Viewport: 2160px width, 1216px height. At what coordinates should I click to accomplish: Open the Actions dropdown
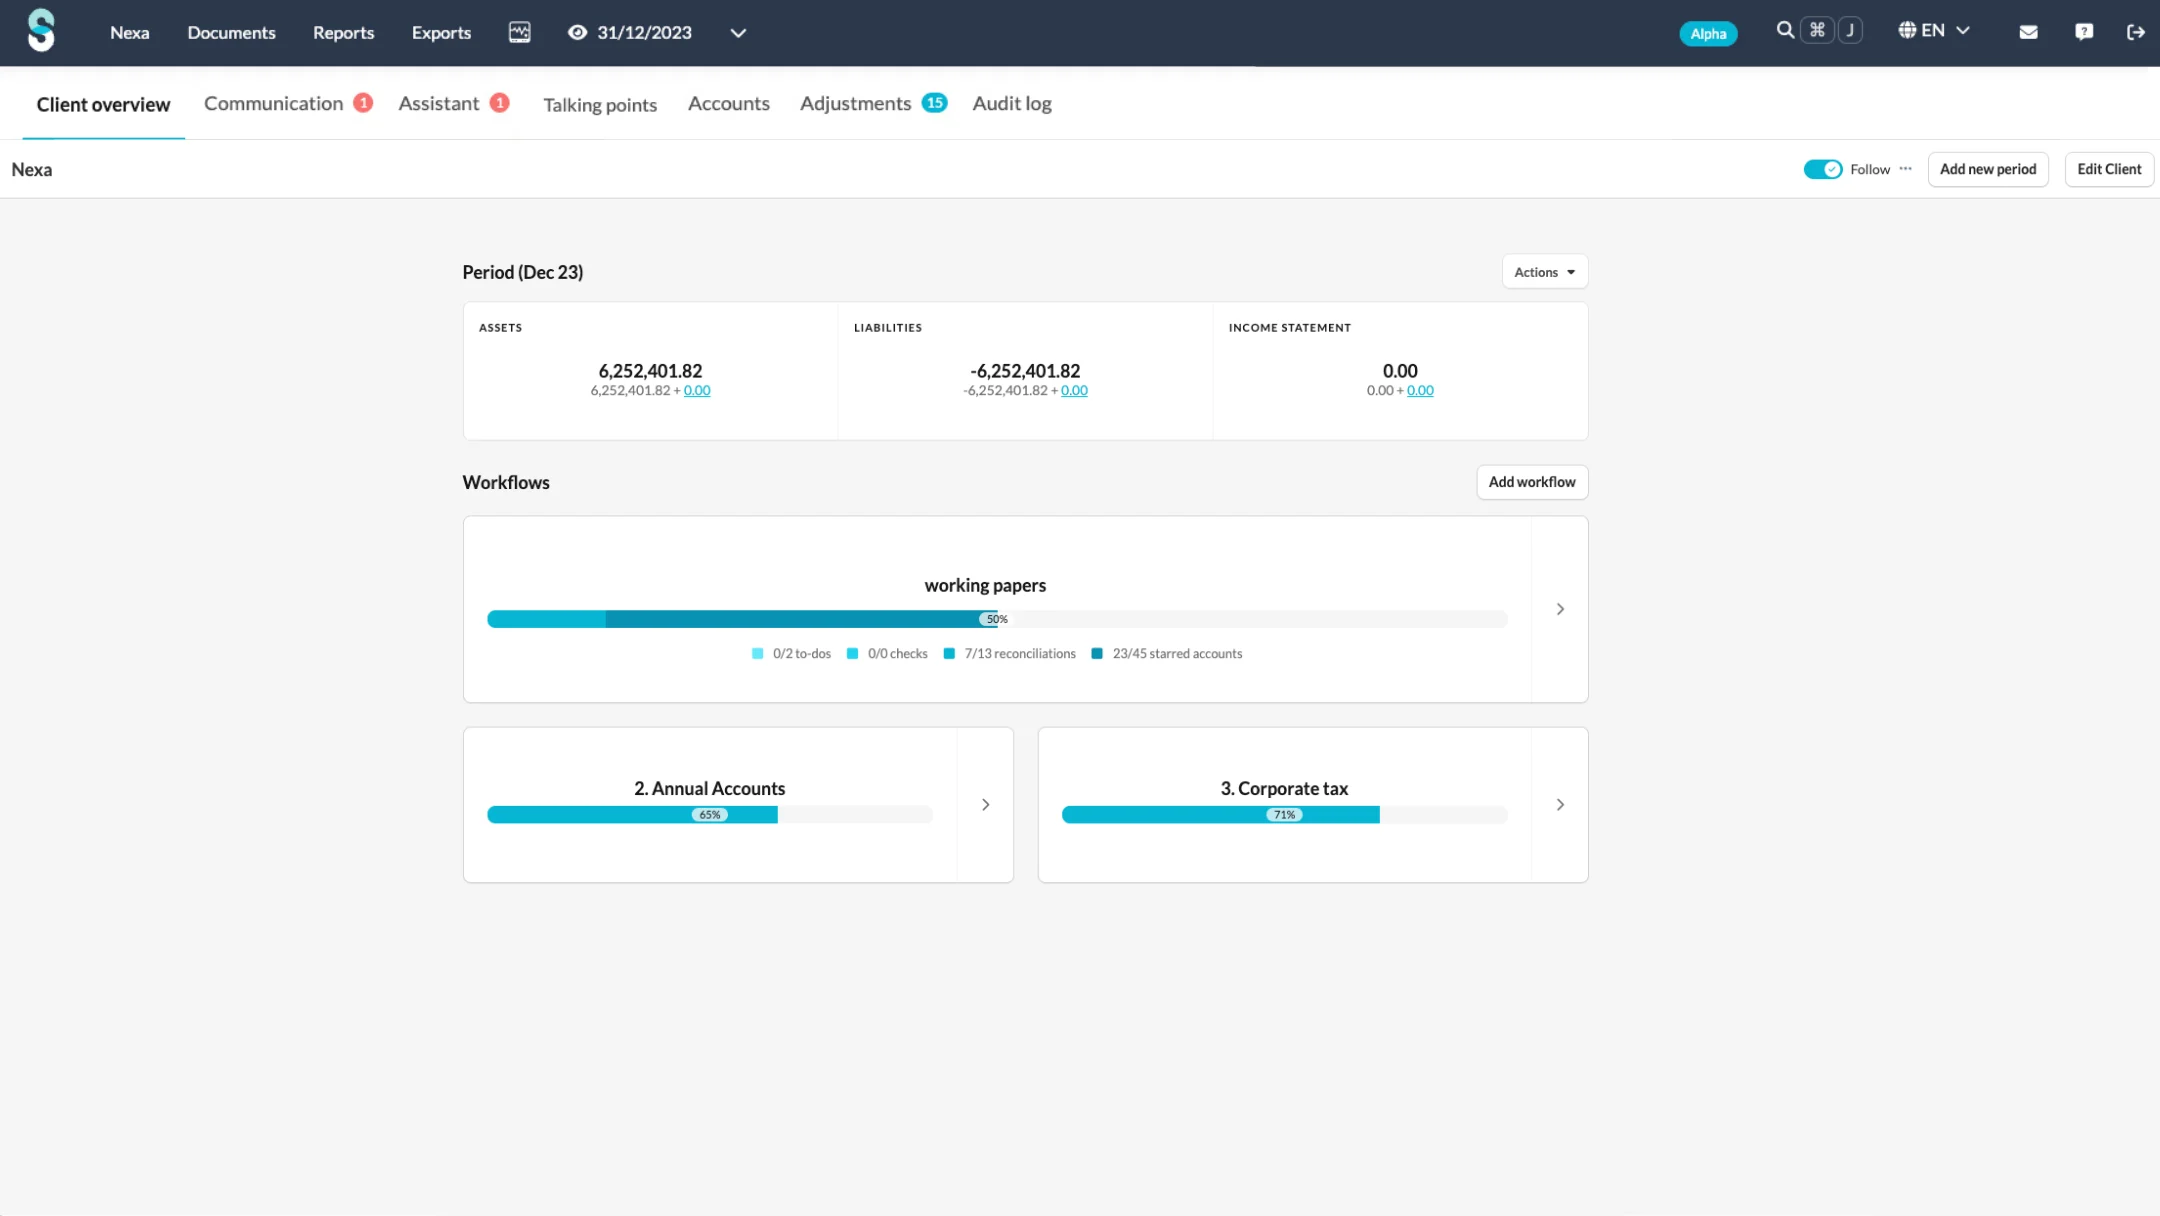1544,272
